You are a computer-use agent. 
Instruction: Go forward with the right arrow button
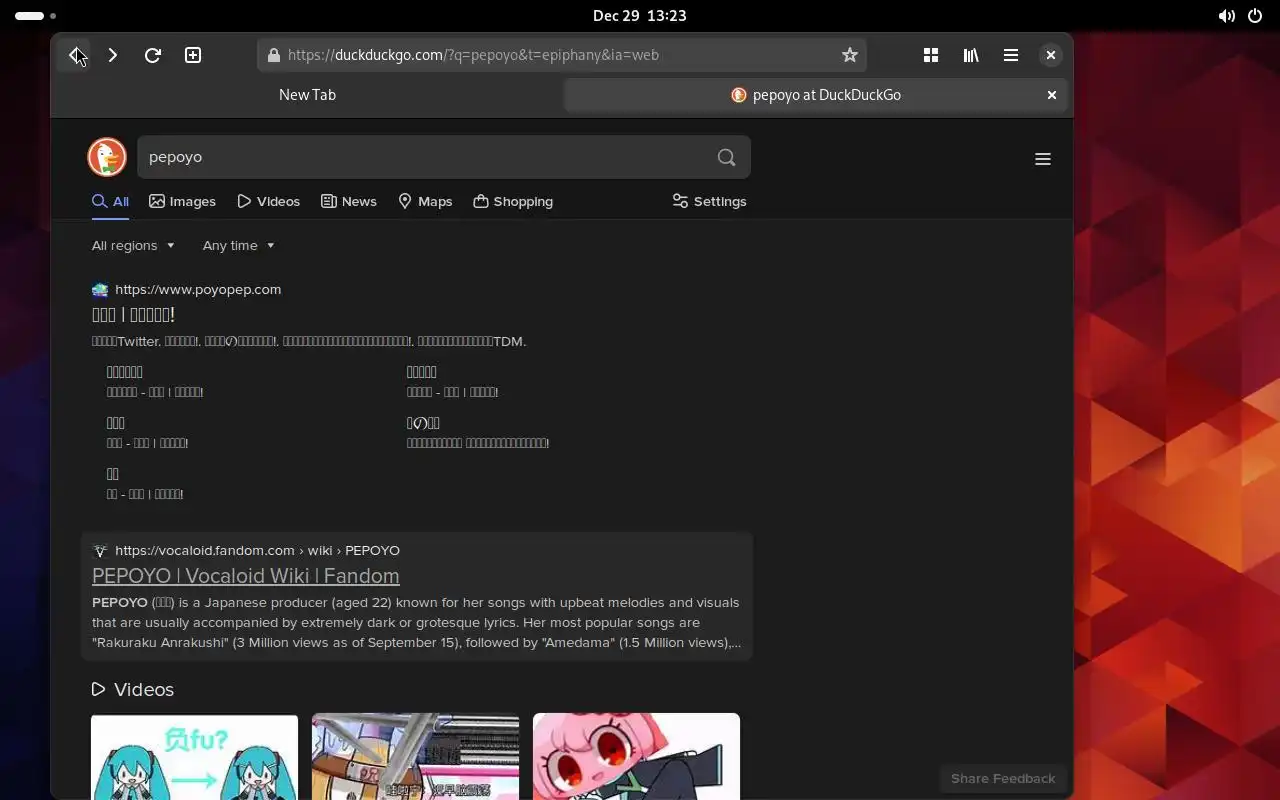(x=113, y=55)
